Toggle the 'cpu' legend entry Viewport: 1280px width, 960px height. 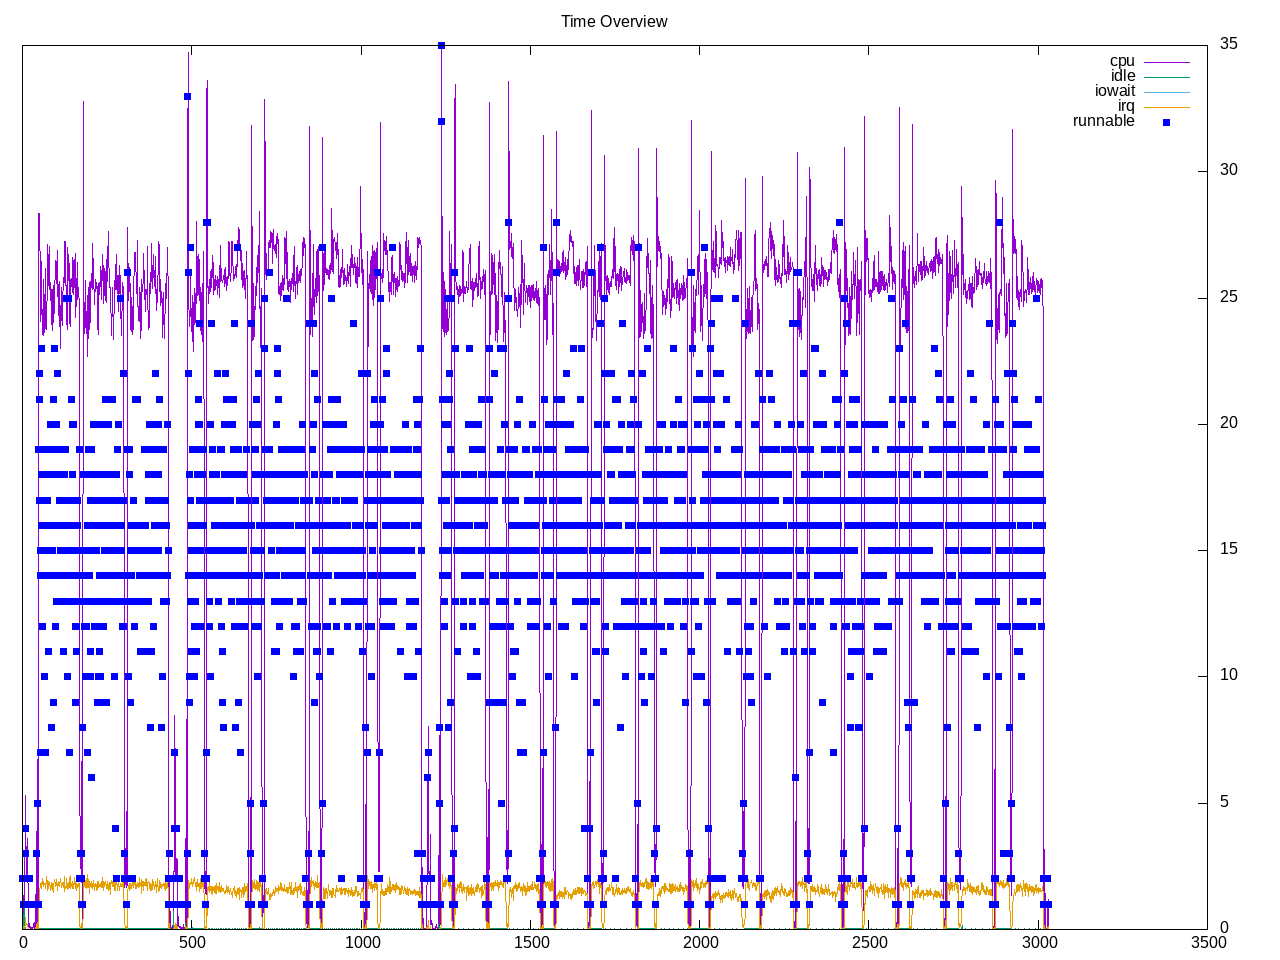click(x=1122, y=62)
